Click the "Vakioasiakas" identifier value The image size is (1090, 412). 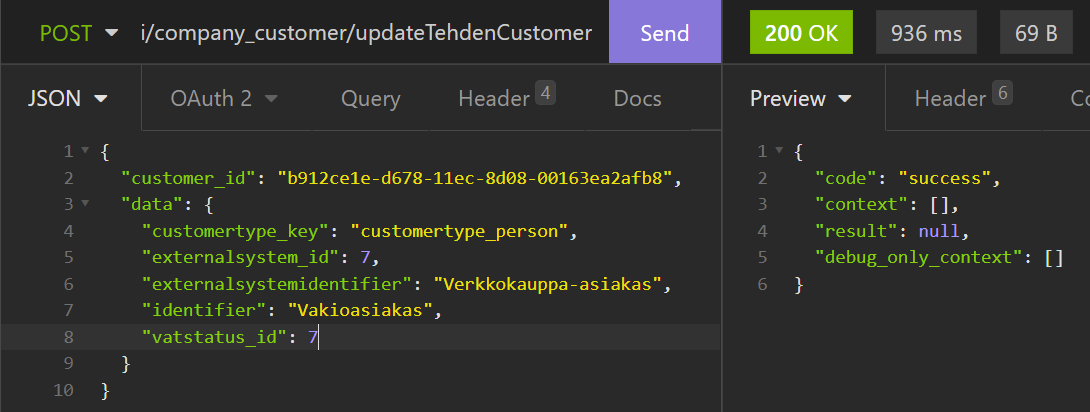coord(364,311)
